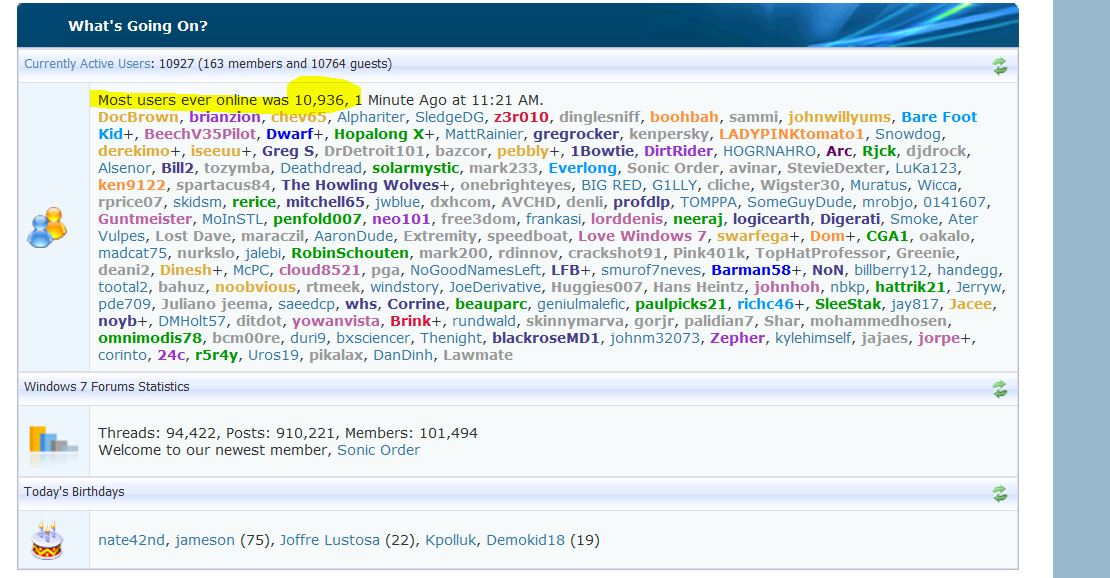Click the Windows 7 Forums Statistics header
Viewport: 1110px width, 578px height.
[107, 387]
